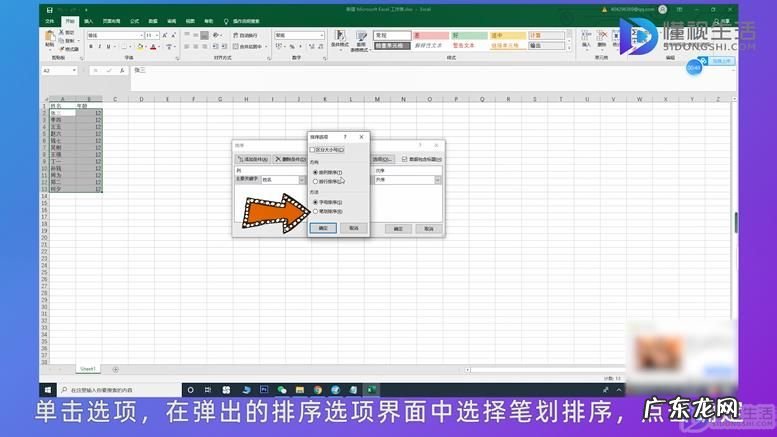This screenshot has height=437, width=777.
Task: Open the primary key column dropdown
Action: pyautogui.click(x=302, y=180)
